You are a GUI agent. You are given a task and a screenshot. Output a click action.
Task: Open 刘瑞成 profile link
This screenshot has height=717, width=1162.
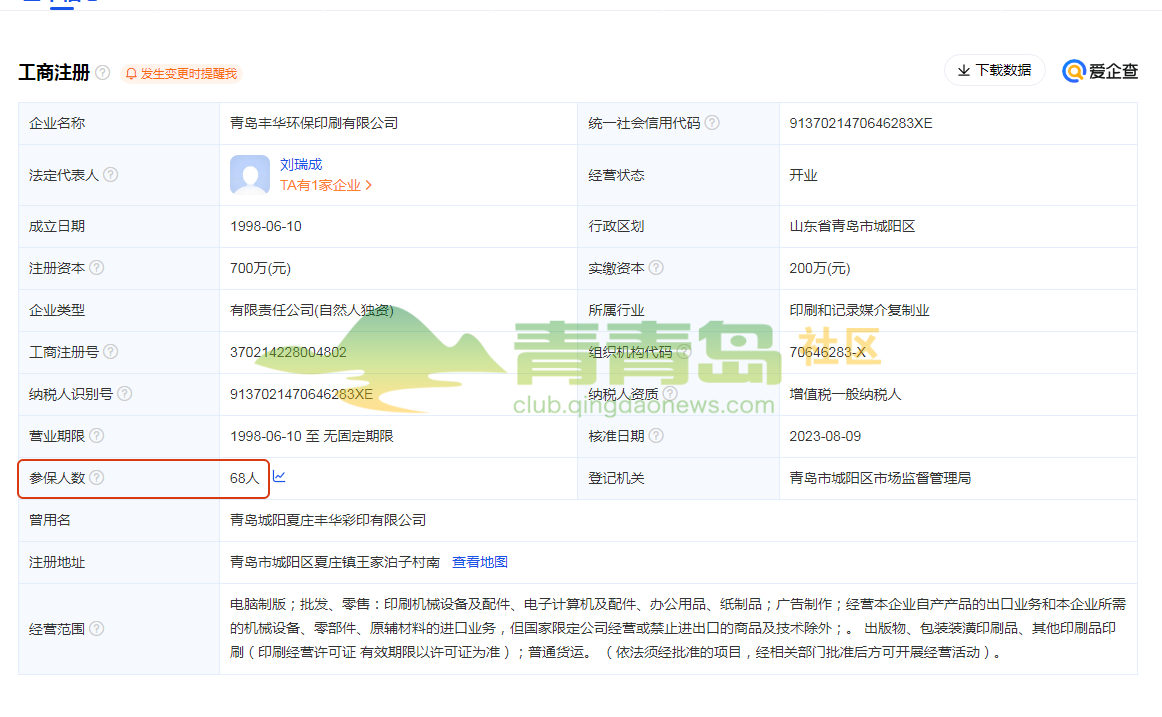[x=301, y=164]
